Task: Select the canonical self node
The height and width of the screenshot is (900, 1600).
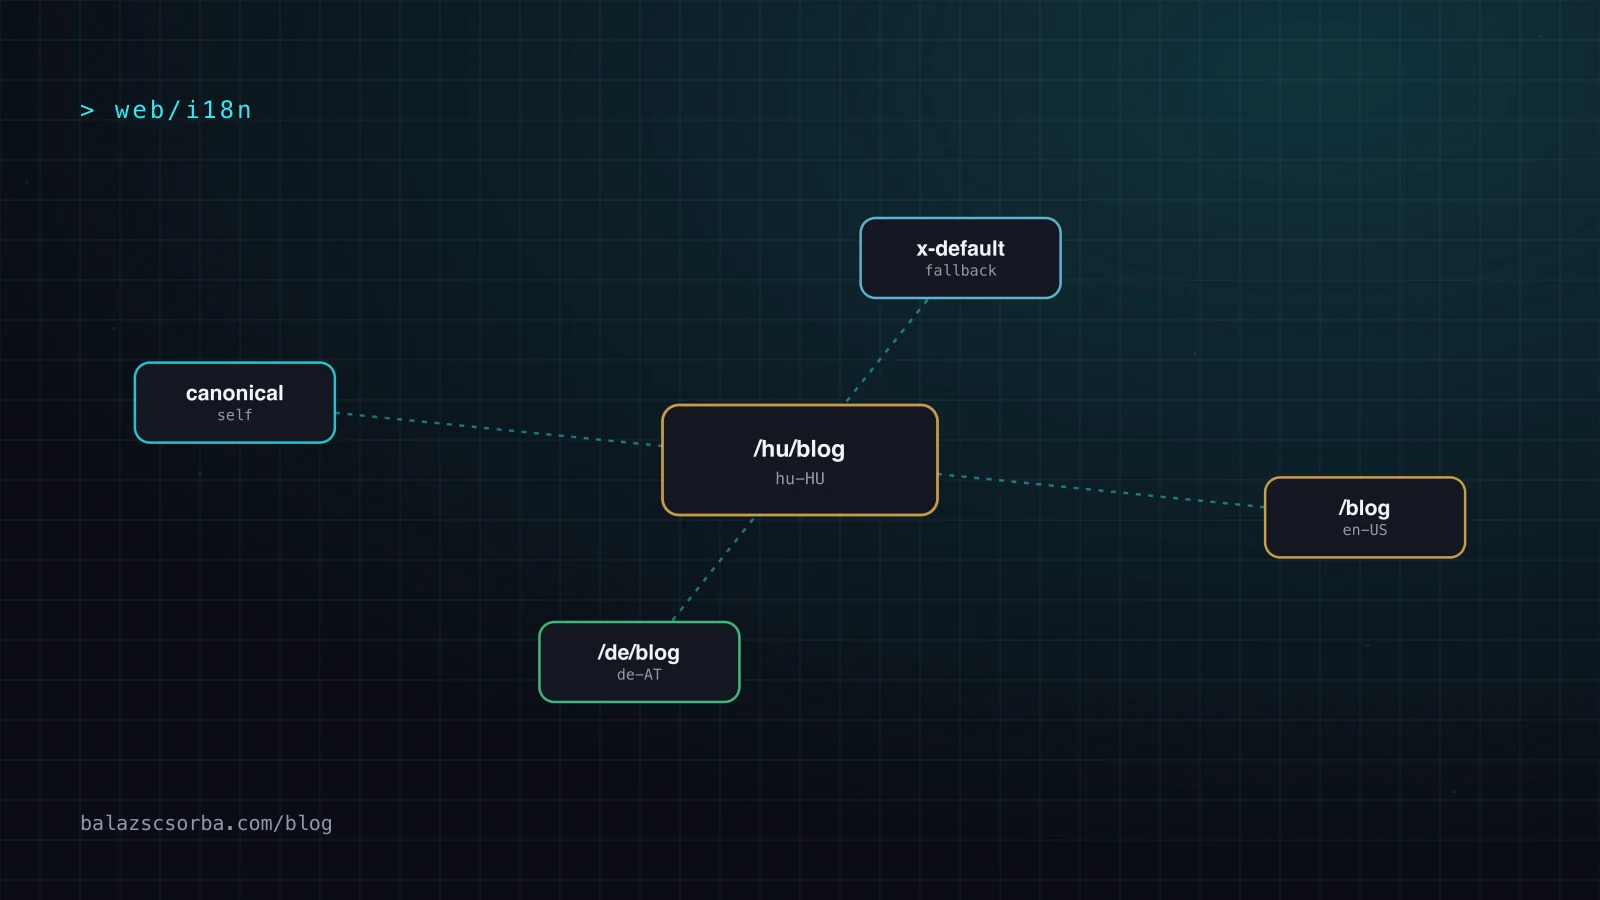Action: click(235, 402)
